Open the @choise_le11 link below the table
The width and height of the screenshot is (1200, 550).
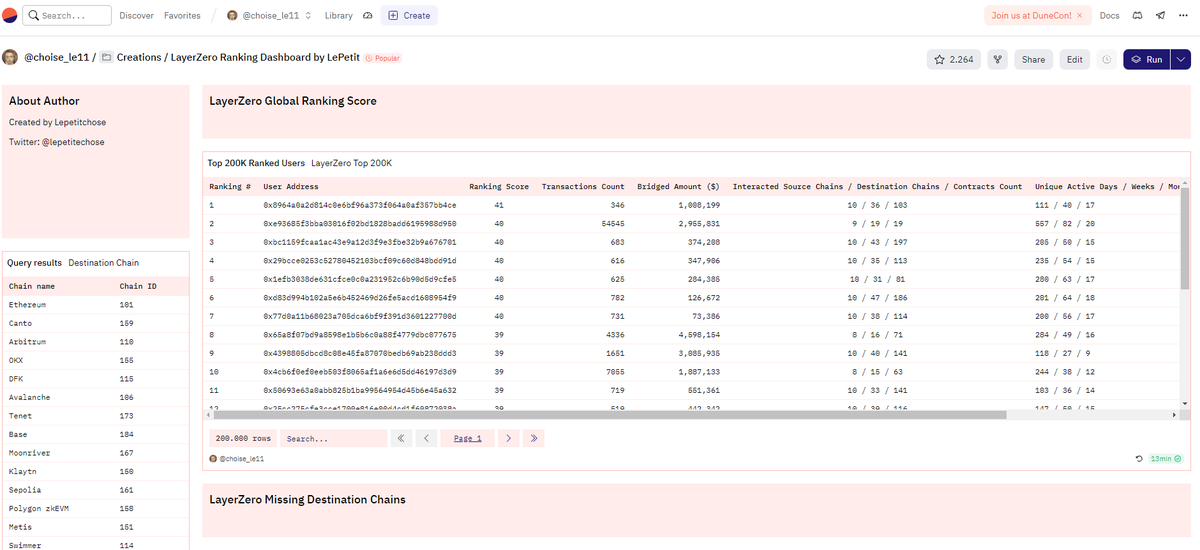point(241,459)
